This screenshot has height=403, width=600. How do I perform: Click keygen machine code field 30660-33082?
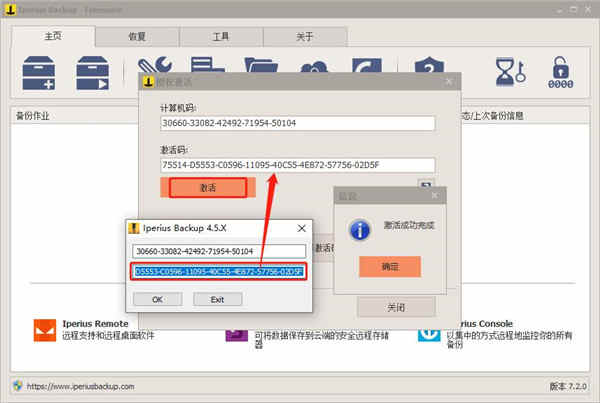click(219, 251)
